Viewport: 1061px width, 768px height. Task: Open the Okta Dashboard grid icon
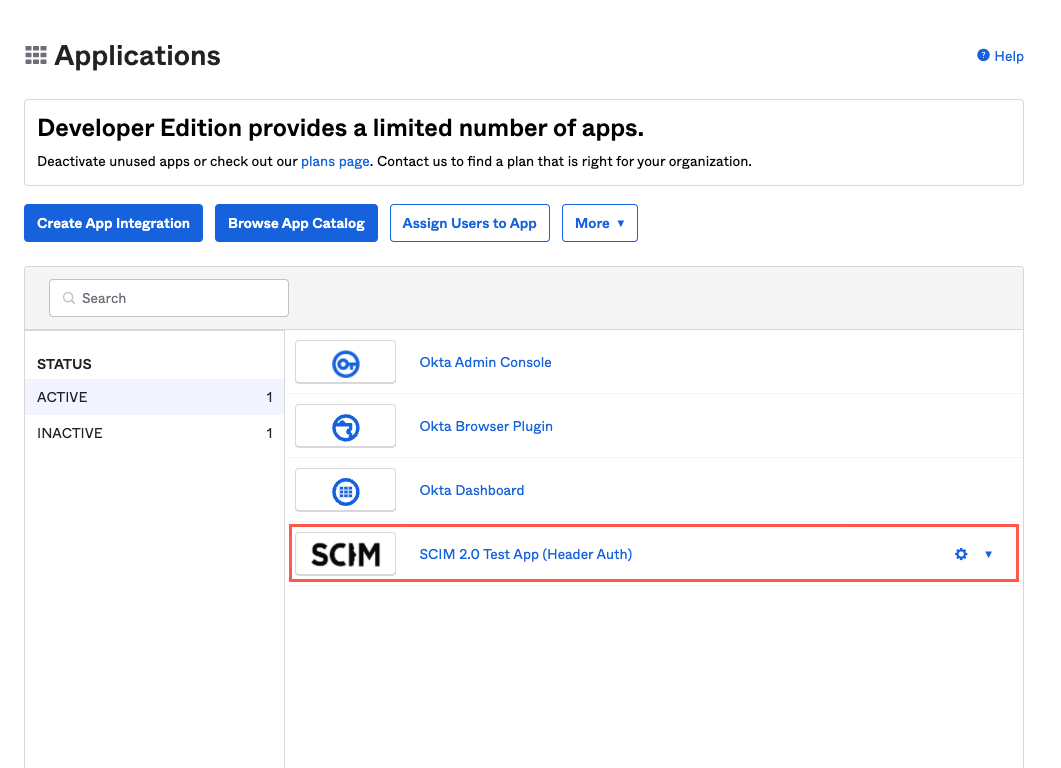[345, 490]
